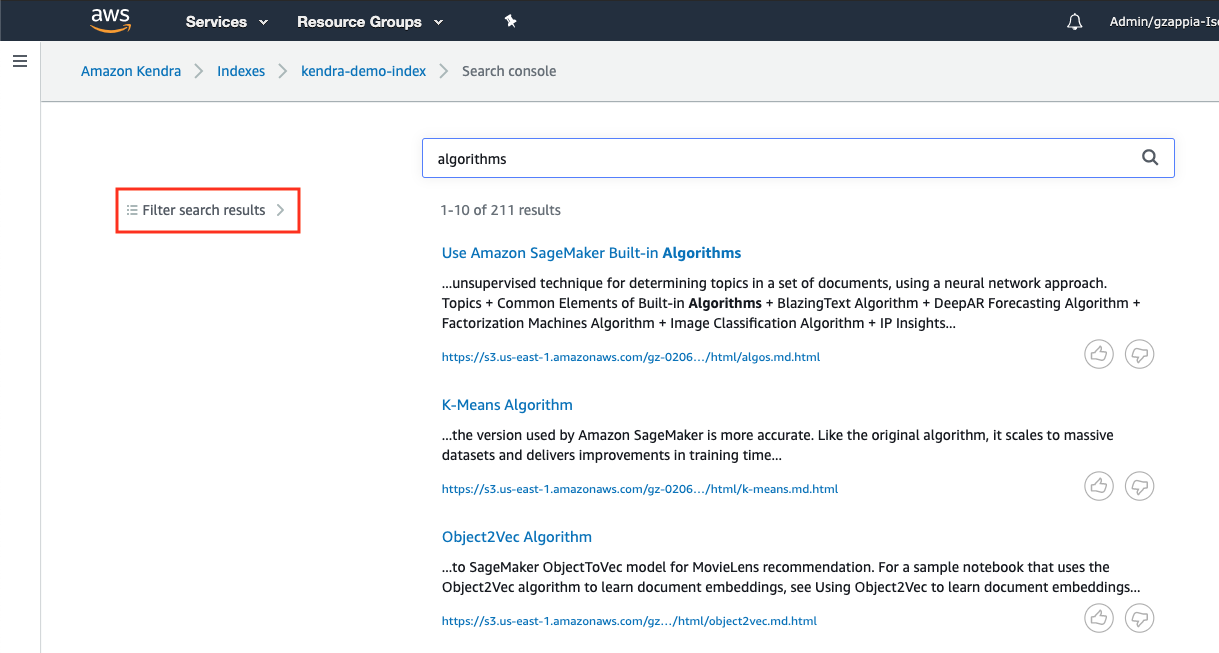Open the hamburger side navigation menu
The width and height of the screenshot is (1219, 653).
click(20, 61)
